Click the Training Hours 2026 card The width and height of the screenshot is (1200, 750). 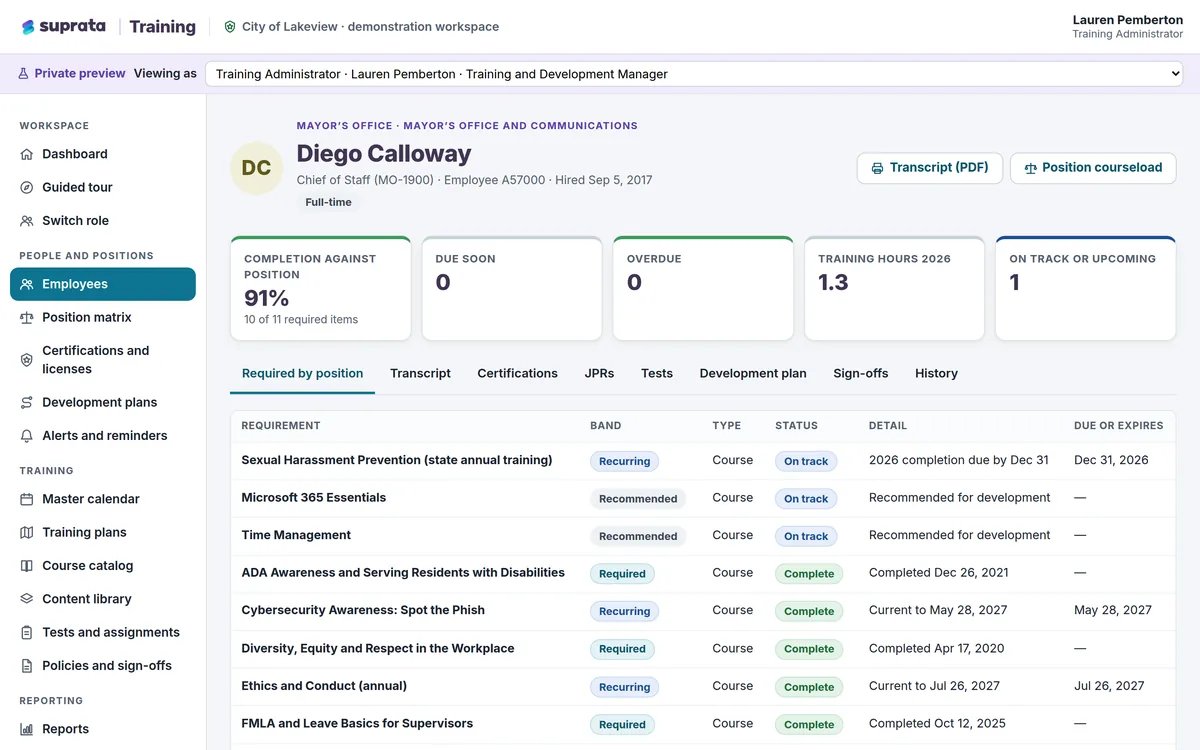(894, 288)
